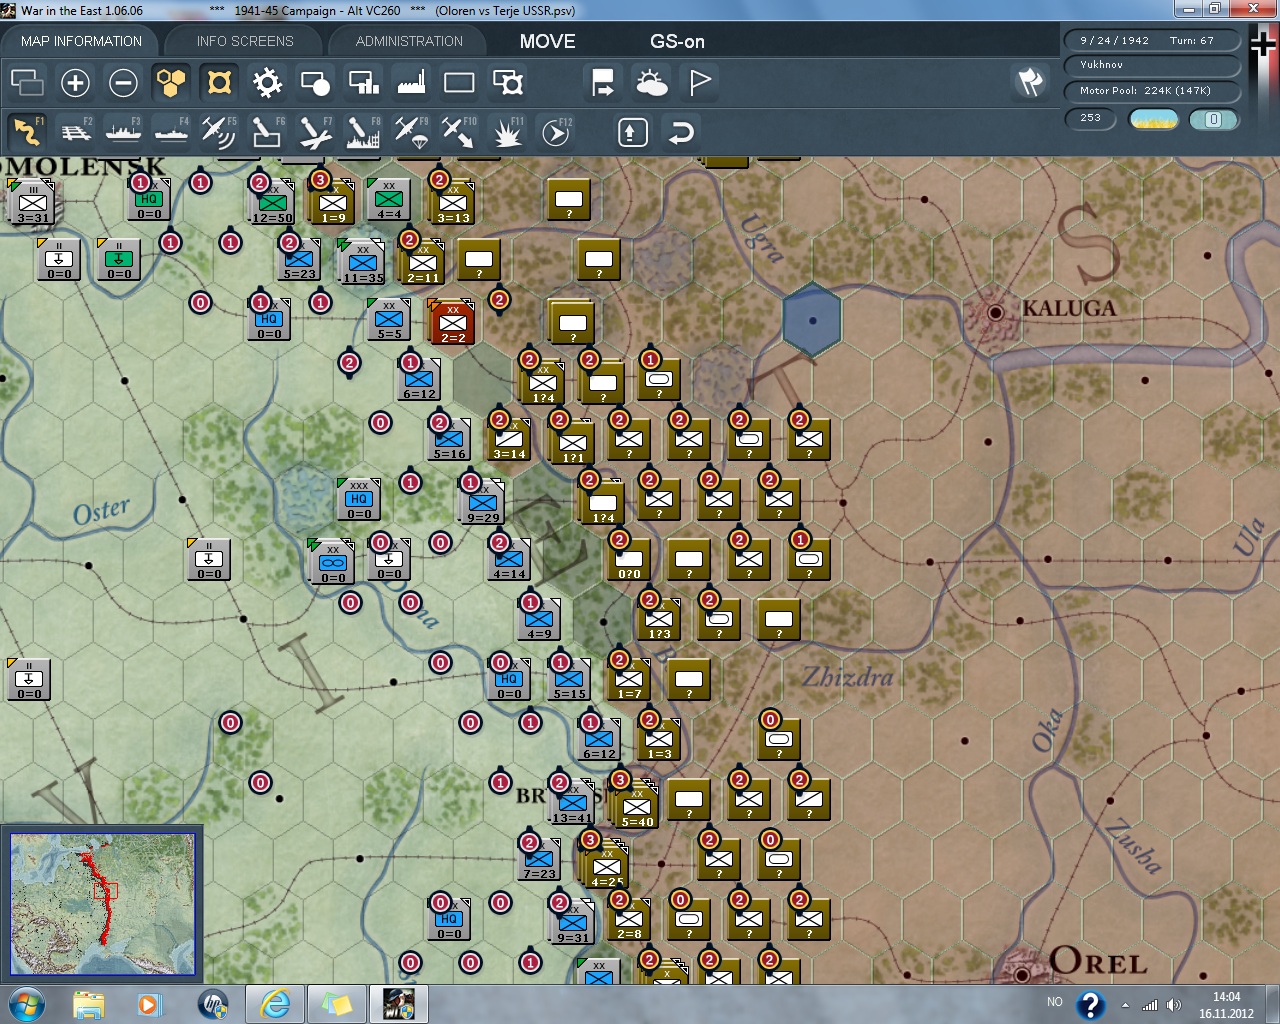The image size is (1280, 1024).
Task: Open the INFO SCREENS tab
Action: point(245,41)
